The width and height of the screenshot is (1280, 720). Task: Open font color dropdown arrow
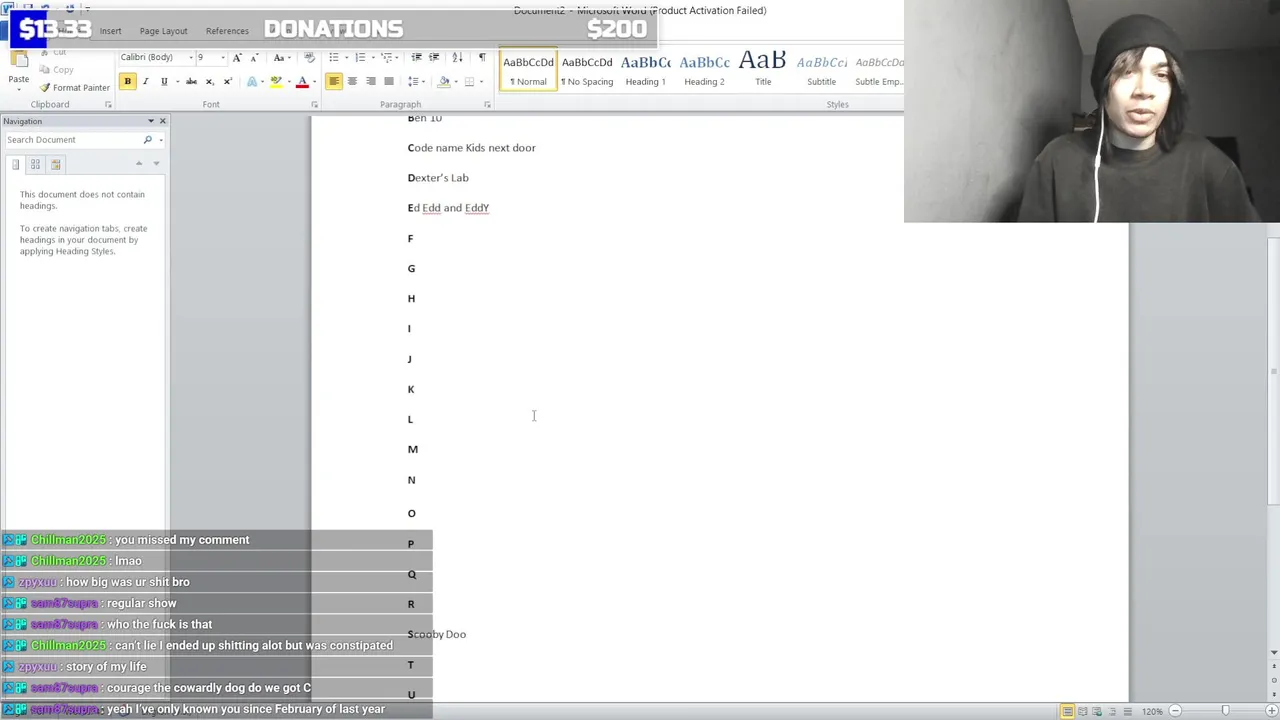(x=313, y=81)
